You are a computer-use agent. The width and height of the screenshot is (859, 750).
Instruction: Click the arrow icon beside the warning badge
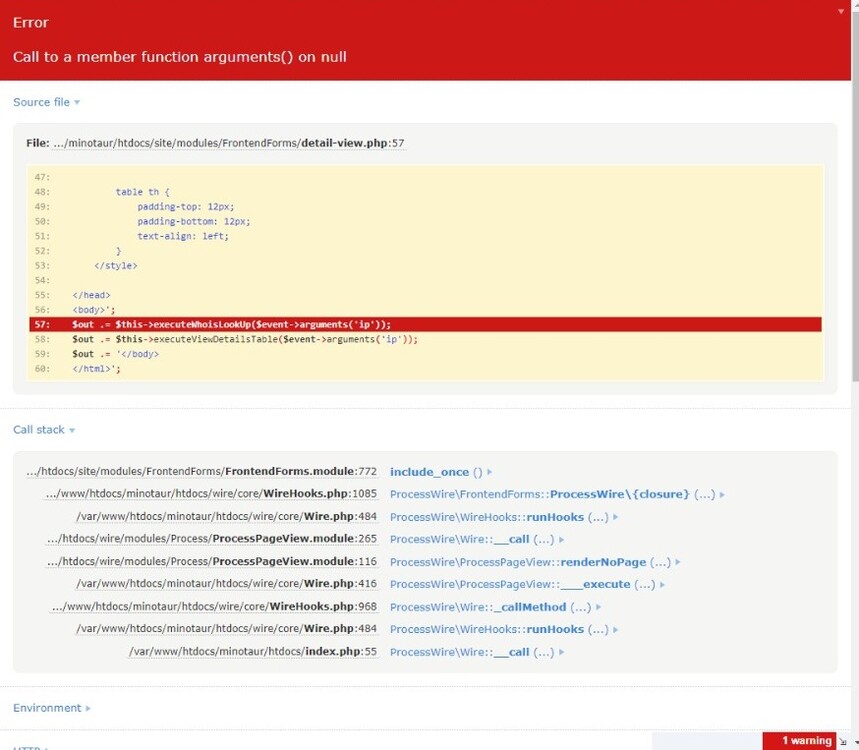click(843, 741)
